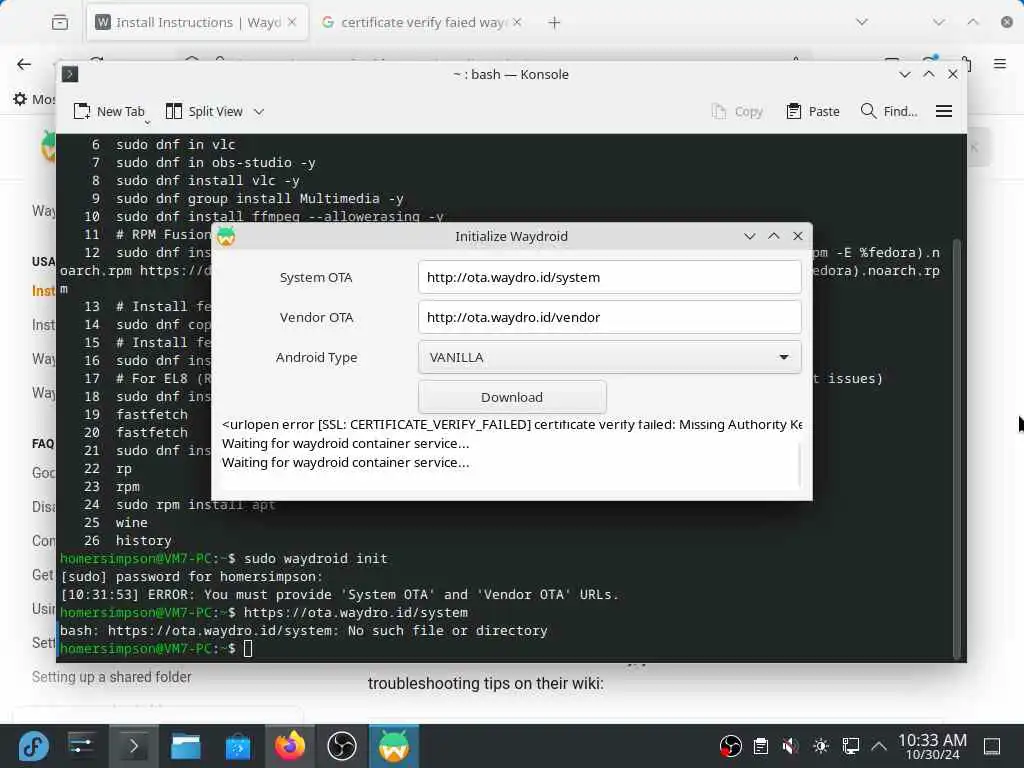The image size is (1024, 768).
Task: Expand the Split View dropdown chevron
Action: click(x=259, y=112)
